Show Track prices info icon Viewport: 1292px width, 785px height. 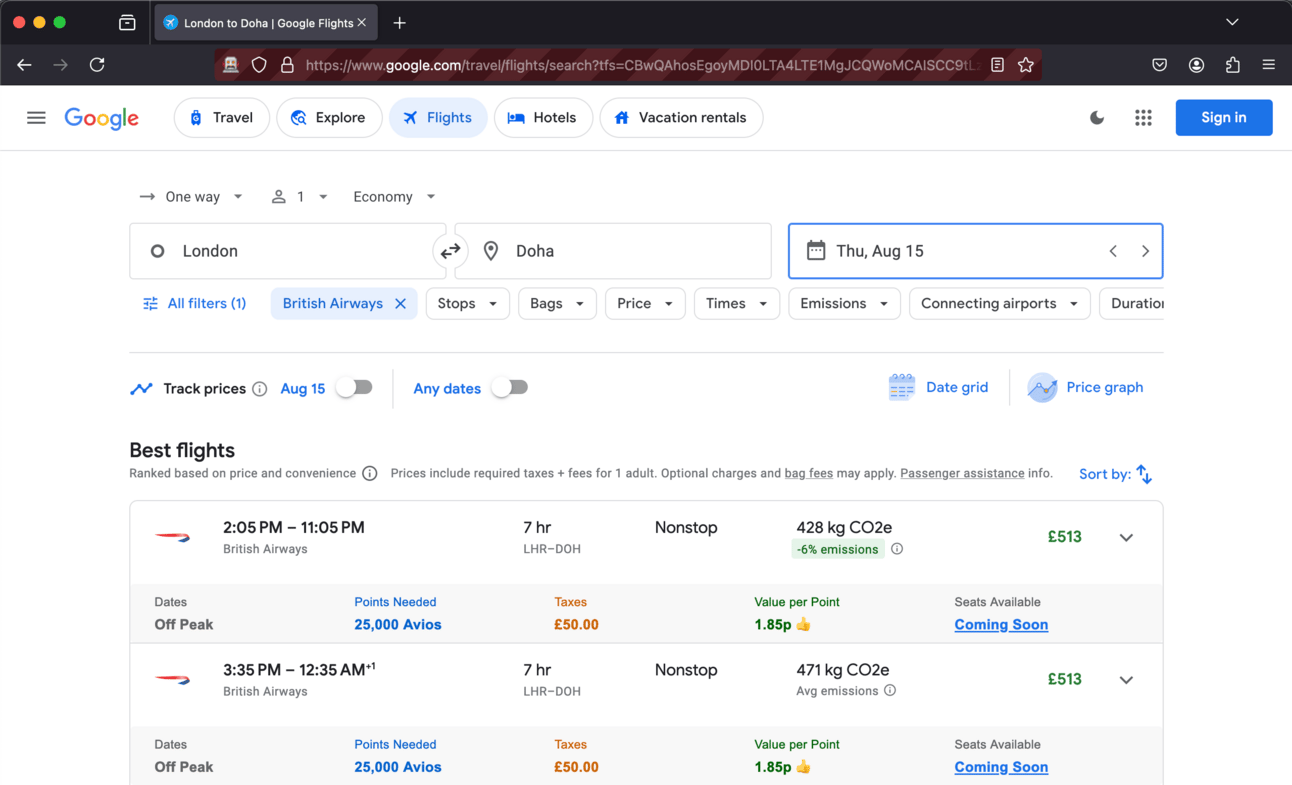click(260, 389)
